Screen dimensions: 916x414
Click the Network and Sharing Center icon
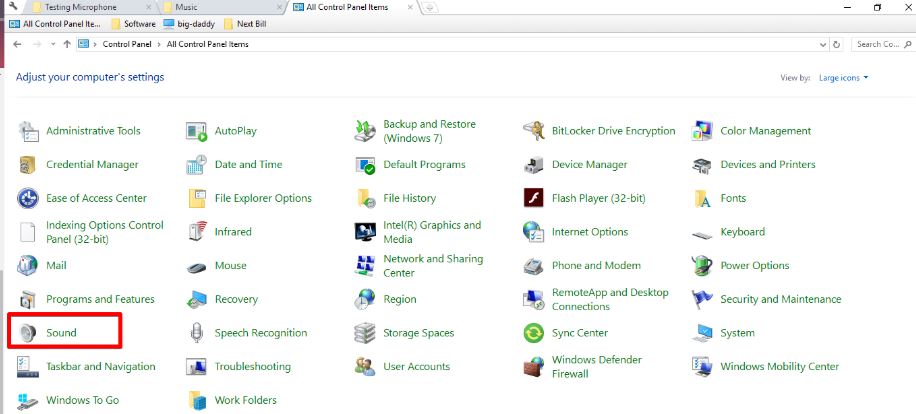click(365, 266)
